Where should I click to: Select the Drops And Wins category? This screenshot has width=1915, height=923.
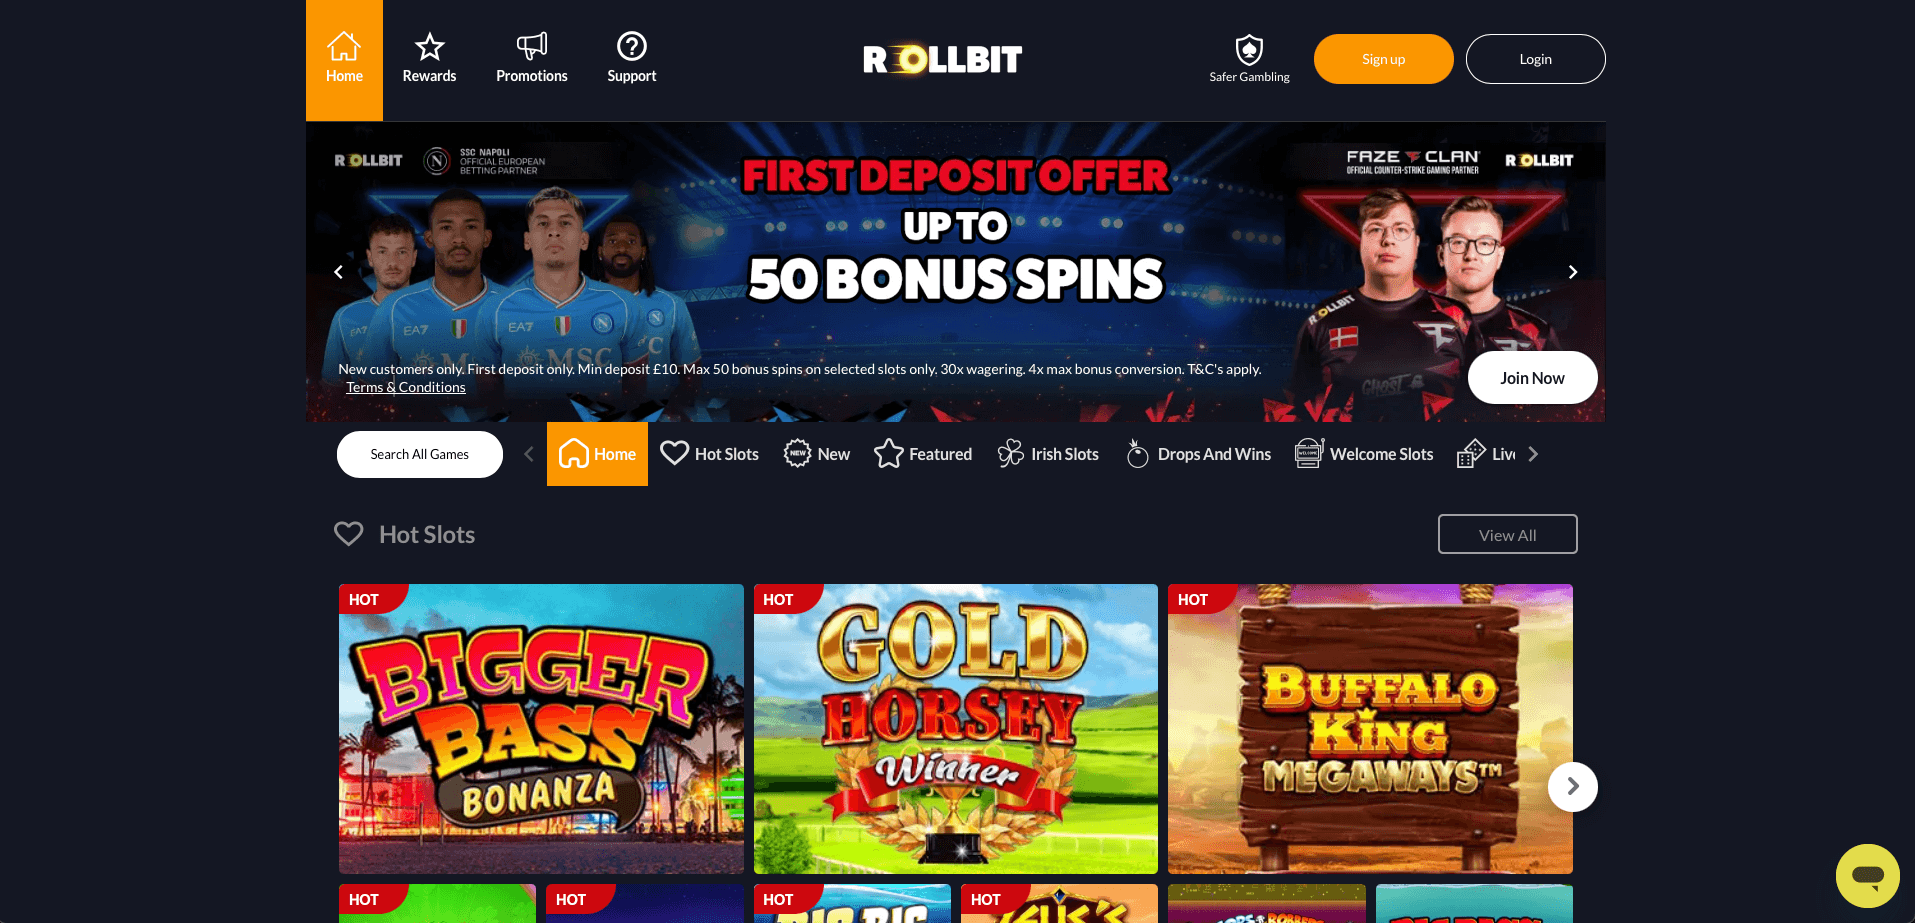[x=1198, y=454]
